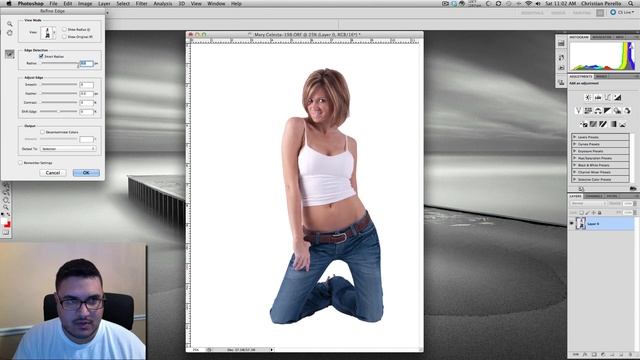Toggle lock all icon in Layers panel
This screenshot has height=360, width=640.
(599, 213)
